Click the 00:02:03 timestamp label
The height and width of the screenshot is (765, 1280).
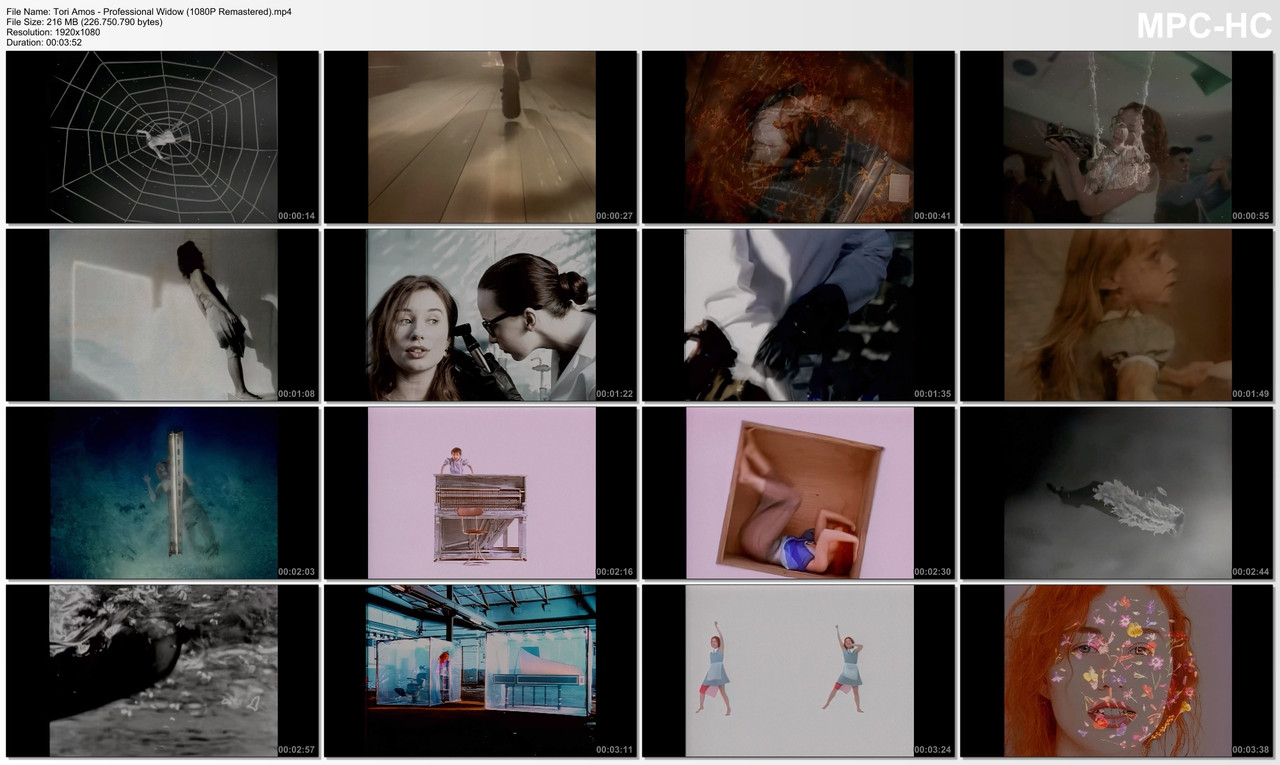coord(297,572)
